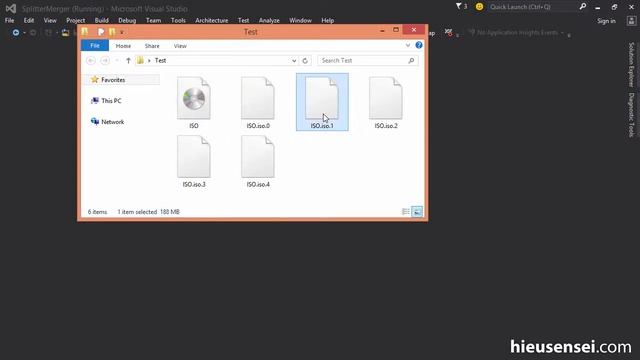Screen dimensions: 640x360
Task: Open This PC in navigation pane
Action: (107, 101)
